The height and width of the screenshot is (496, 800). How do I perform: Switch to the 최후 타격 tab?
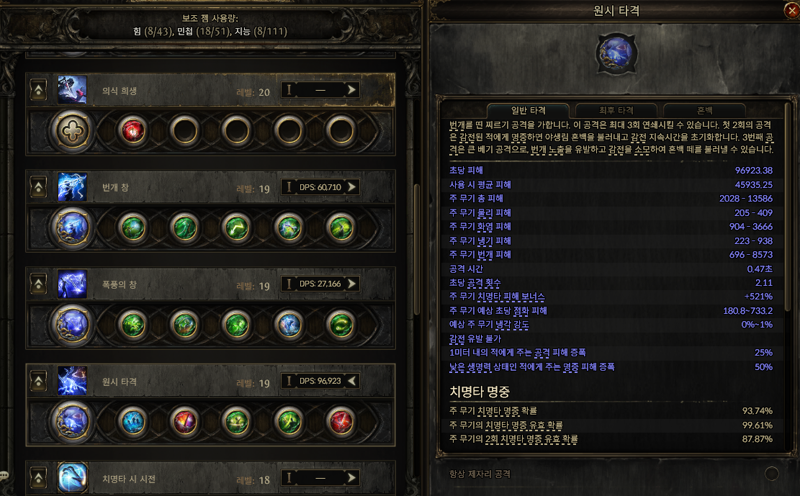click(616, 110)
